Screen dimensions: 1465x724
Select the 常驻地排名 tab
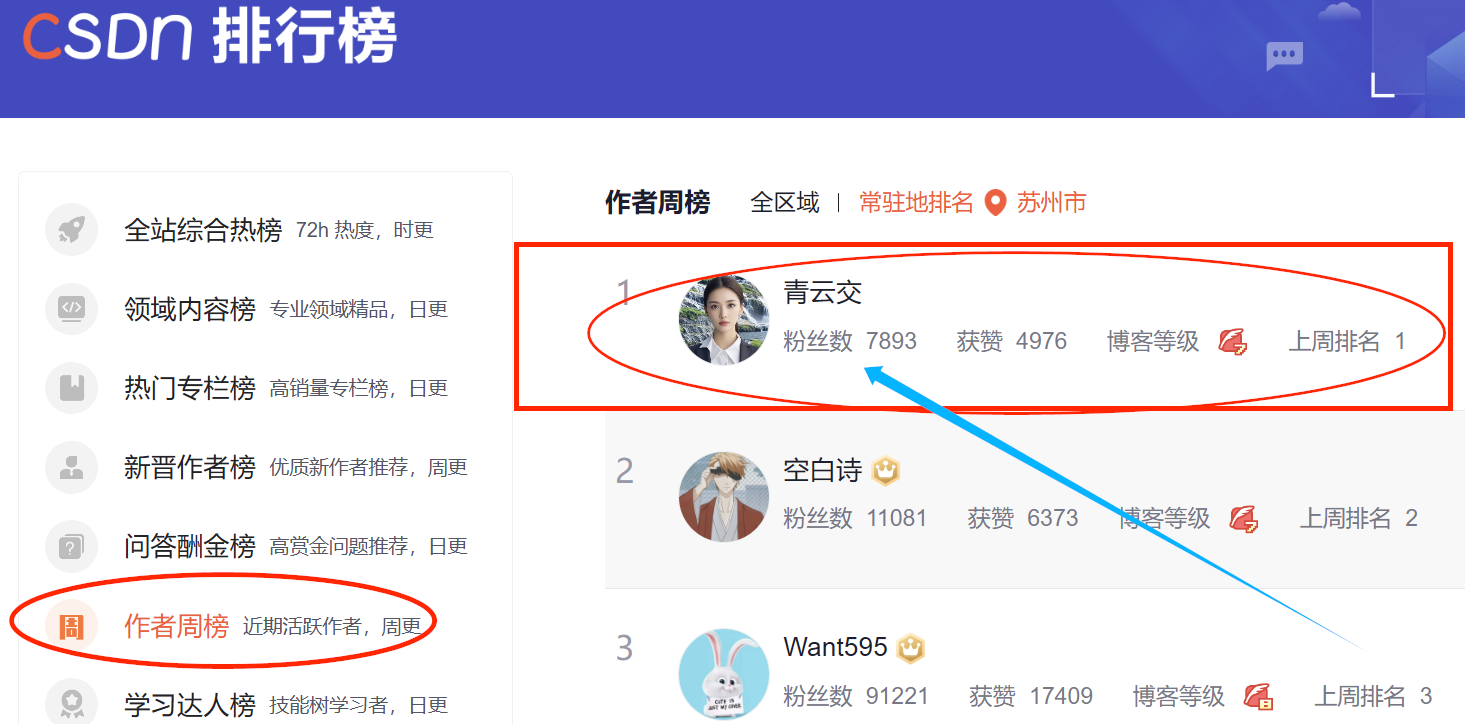(x=916, y=203)
